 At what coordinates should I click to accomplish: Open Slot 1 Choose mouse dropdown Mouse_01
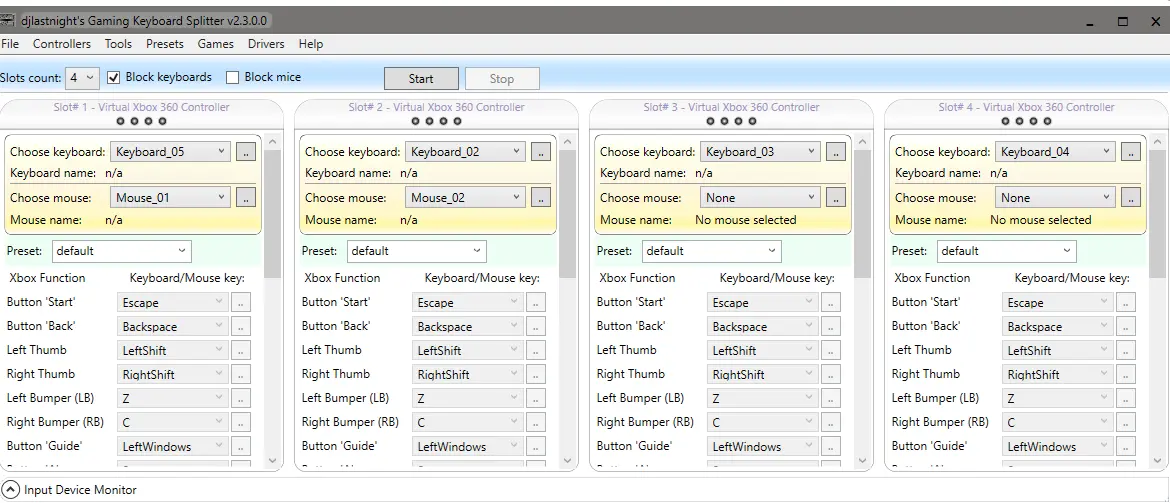click(170, 198)
